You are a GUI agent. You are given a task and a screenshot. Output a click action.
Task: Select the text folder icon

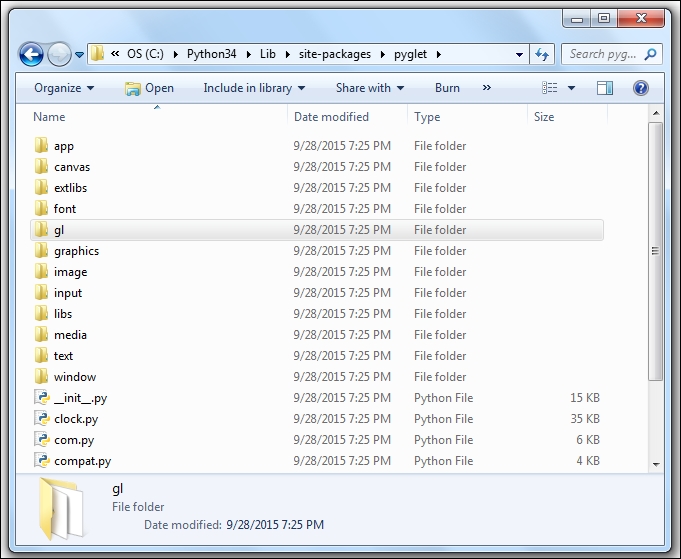click(41, 355)
